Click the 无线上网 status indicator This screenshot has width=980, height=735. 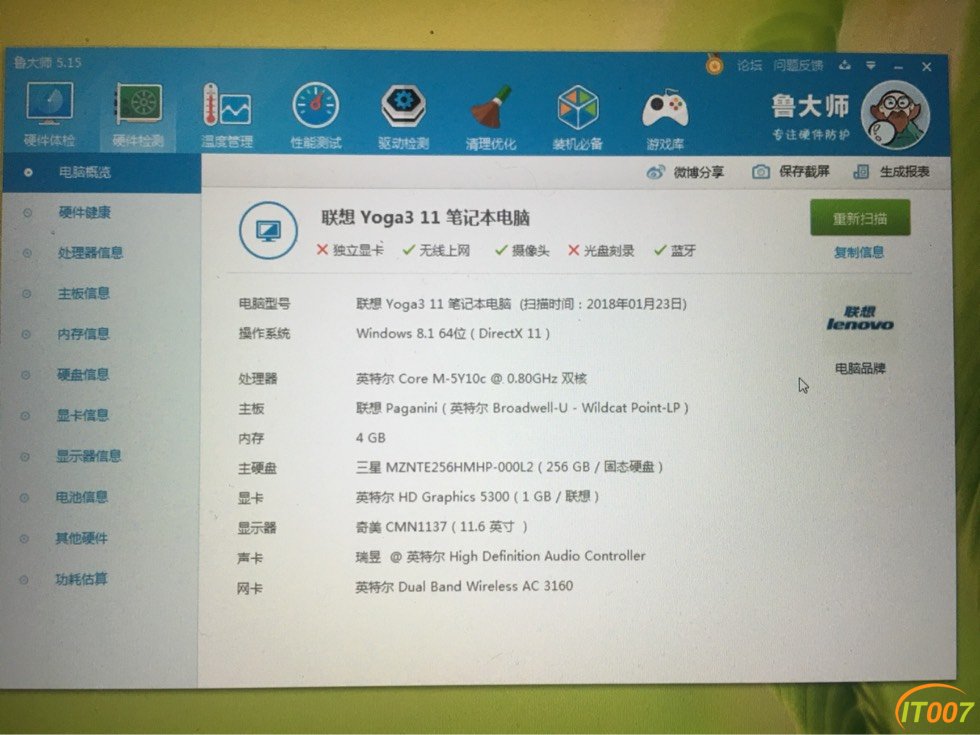pos(436,251)
